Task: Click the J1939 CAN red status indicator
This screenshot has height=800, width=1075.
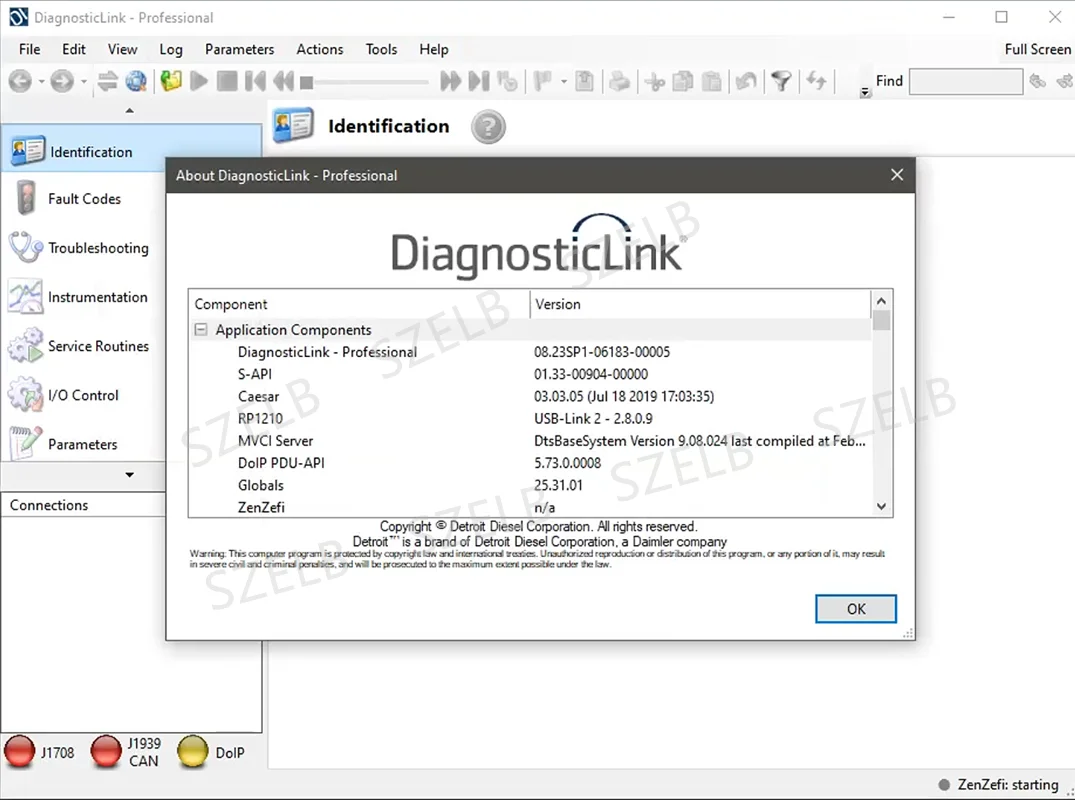Action: coord(106,751)
